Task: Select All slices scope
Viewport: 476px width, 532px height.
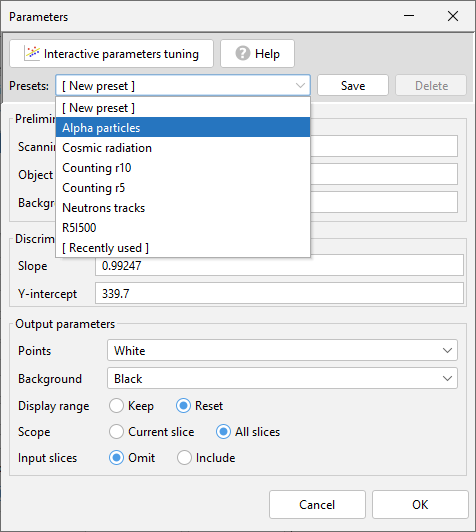Action: click(248, 432)
